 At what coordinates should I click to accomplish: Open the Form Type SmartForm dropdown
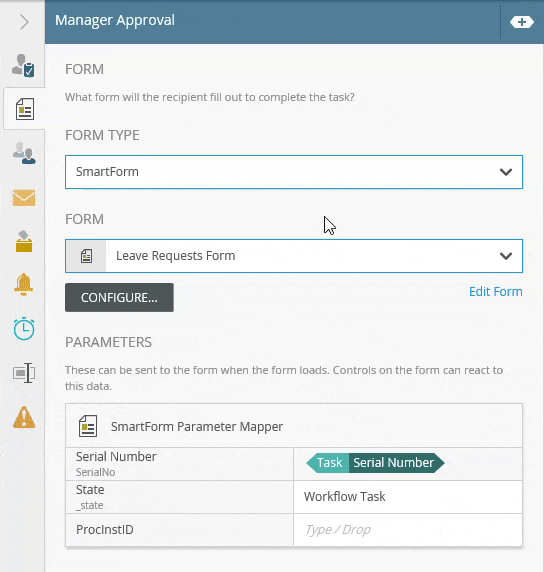click(x=294, y=172)
